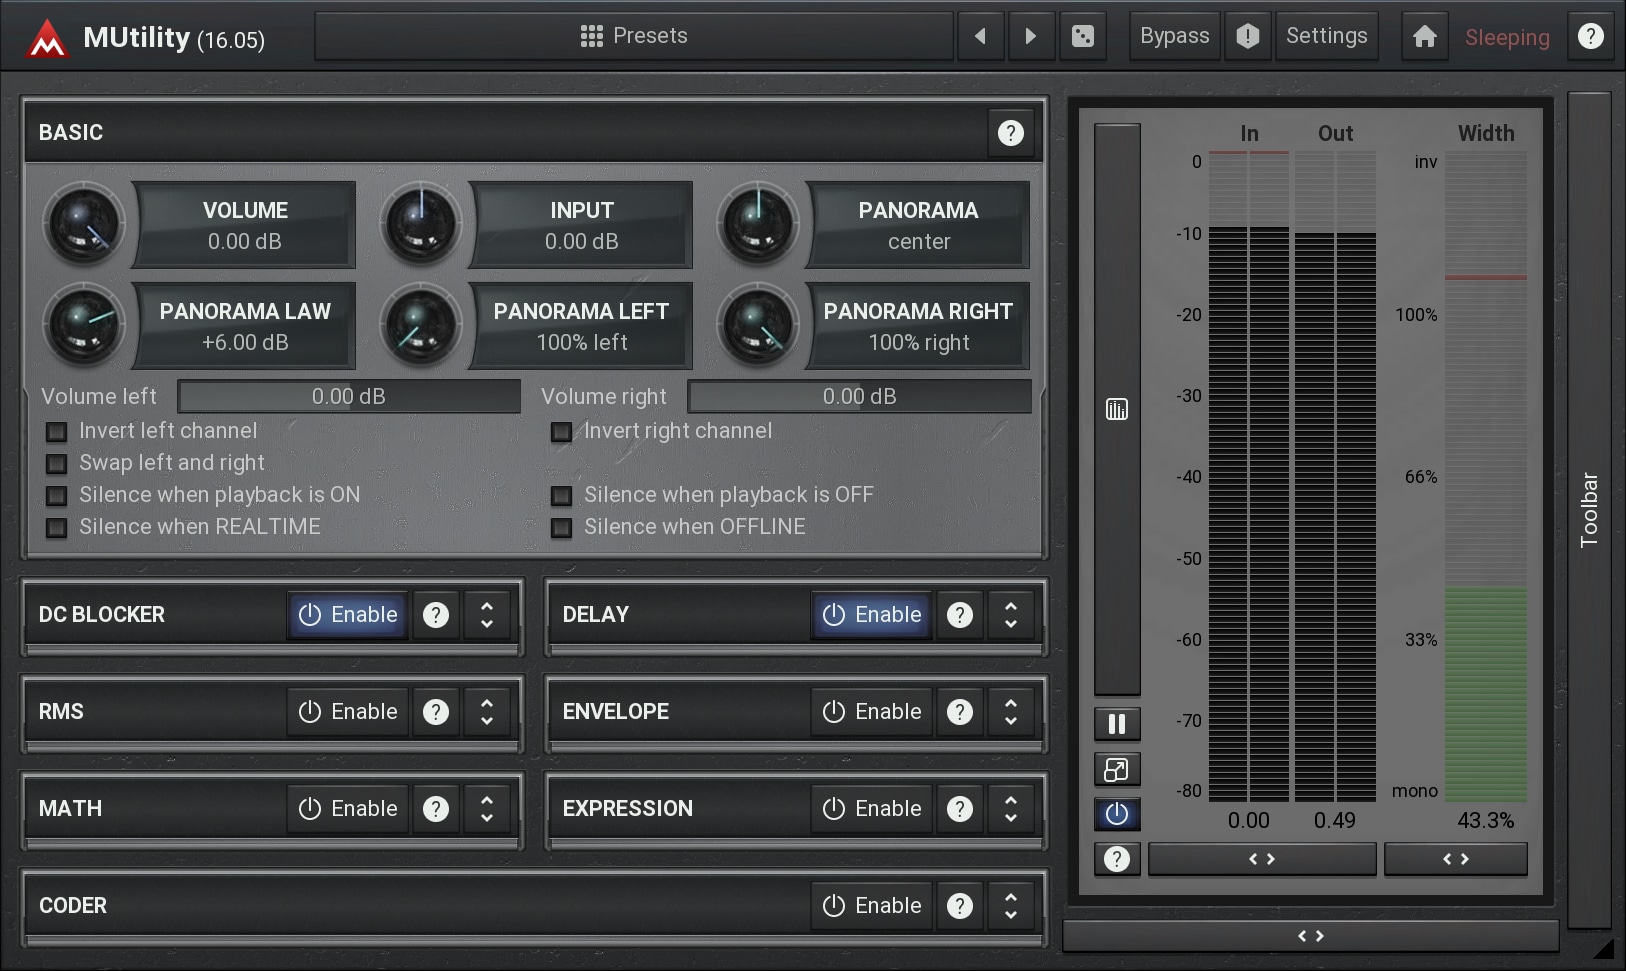Click the MeldaProduction logo icon
Screen dimensions: 1626x971
coord(47,39)
